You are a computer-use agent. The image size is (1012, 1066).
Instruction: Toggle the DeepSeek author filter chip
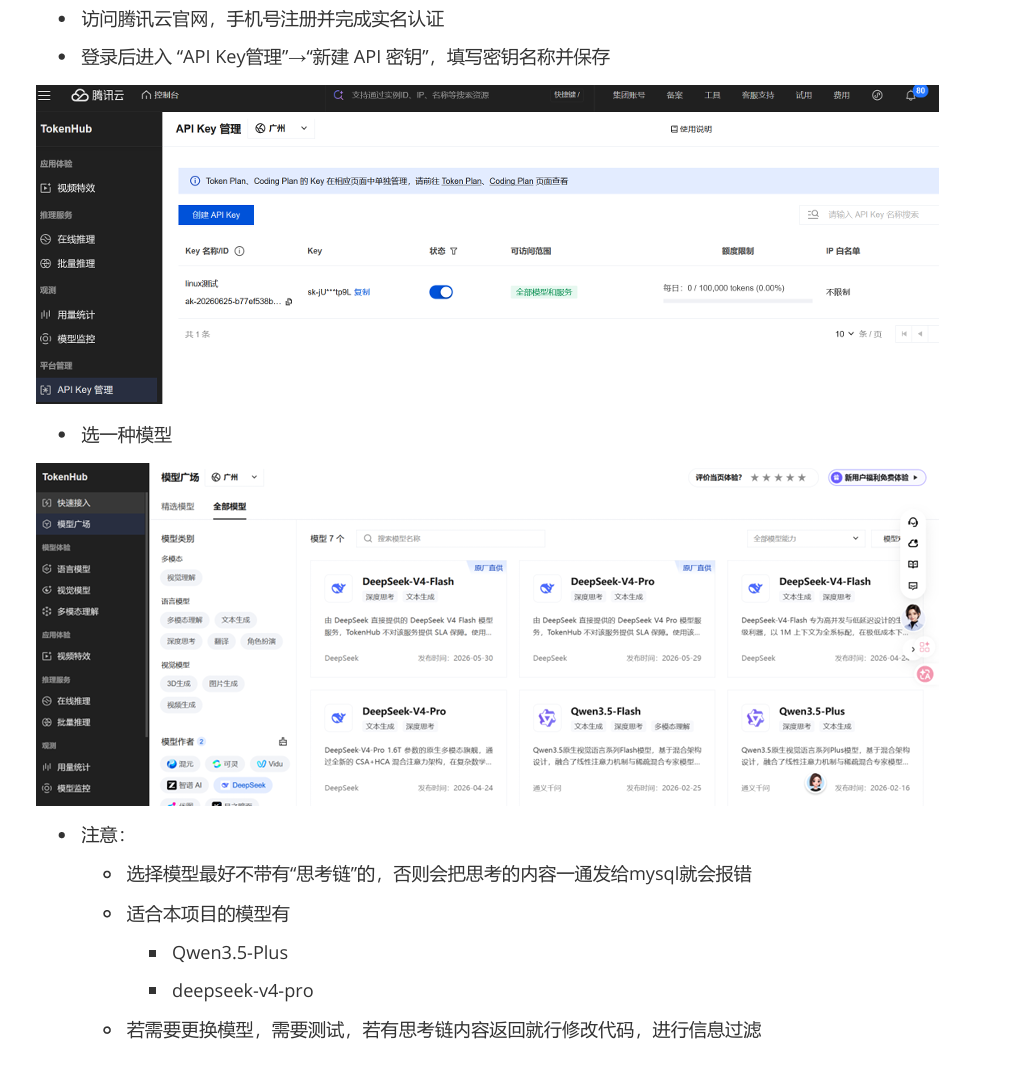[243, 785]
